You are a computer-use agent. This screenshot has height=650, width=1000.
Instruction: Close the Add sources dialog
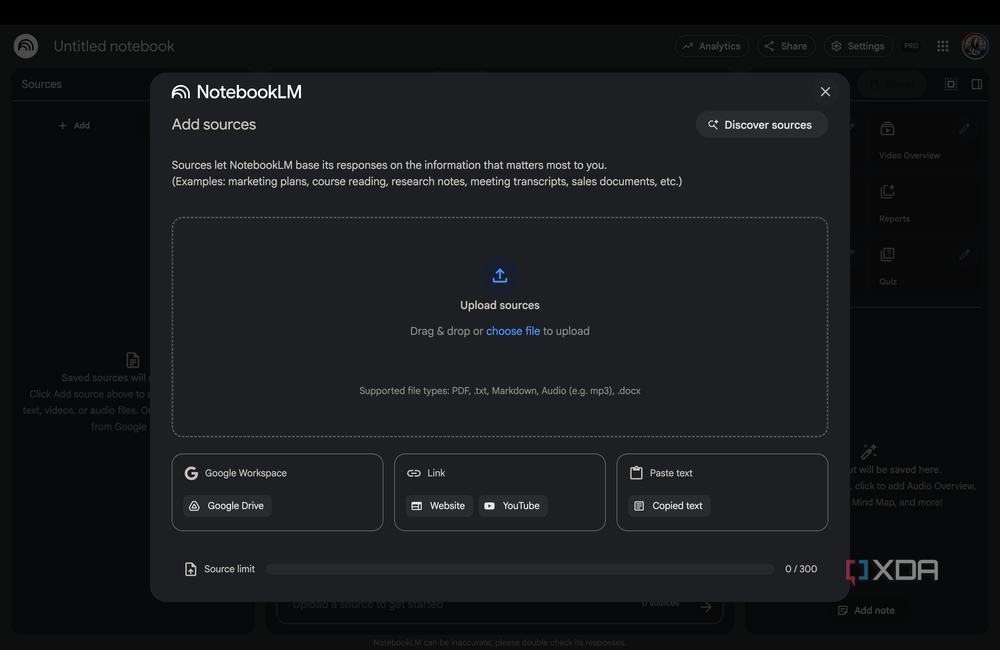[825, 92]
